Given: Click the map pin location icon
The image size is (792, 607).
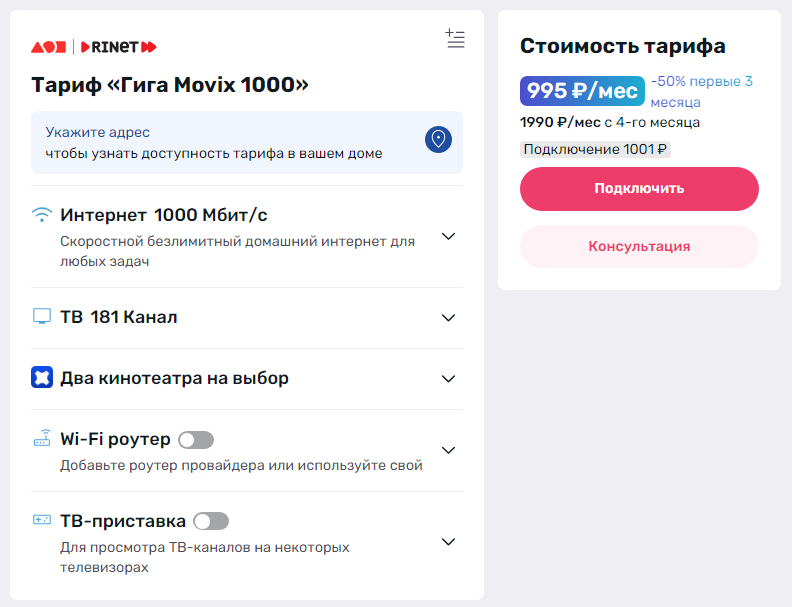Looking at the screenshot, I should pos(438,140).
